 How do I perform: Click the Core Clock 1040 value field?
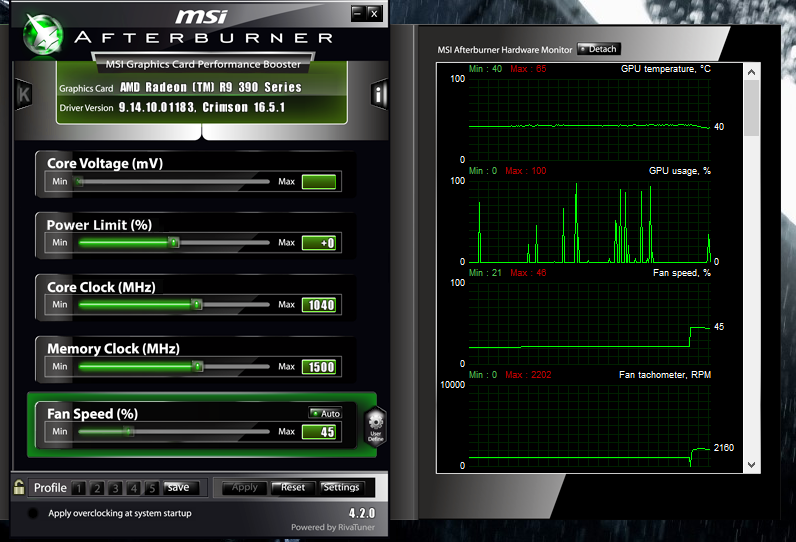tap(319, 305)
